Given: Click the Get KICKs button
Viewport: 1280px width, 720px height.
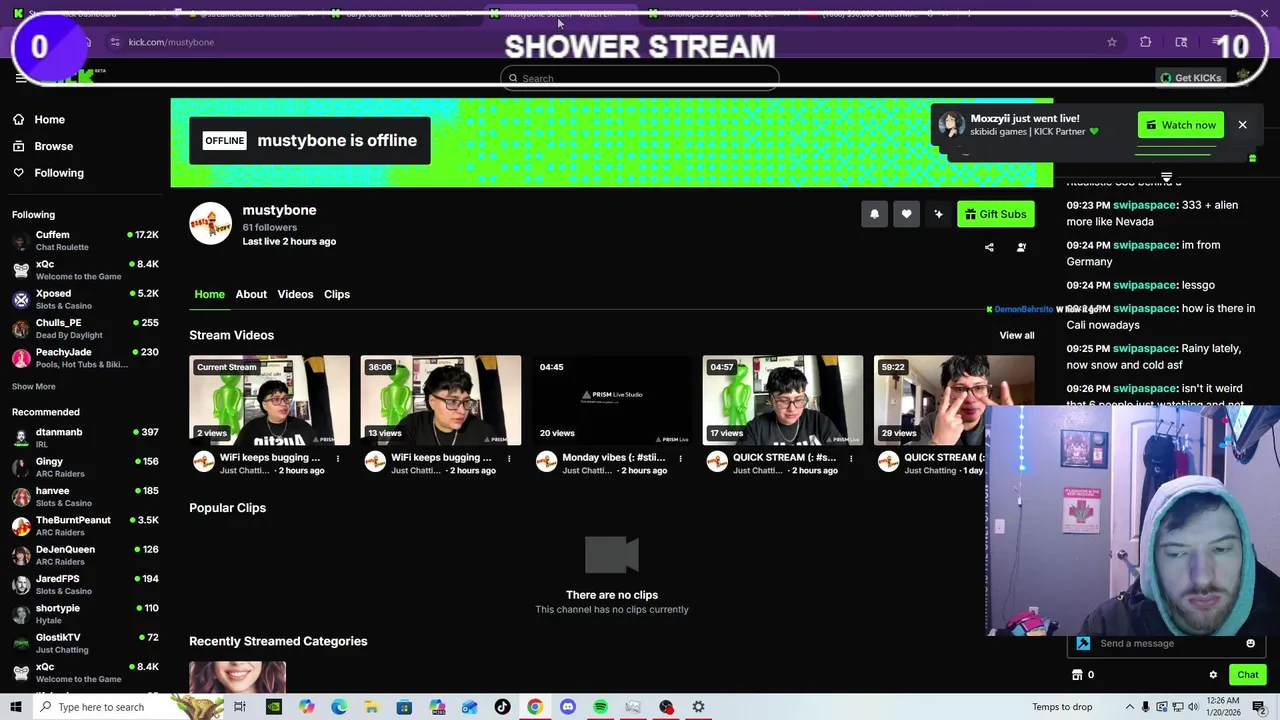Looking at the screenshot, I should [x=1190, y=78].
